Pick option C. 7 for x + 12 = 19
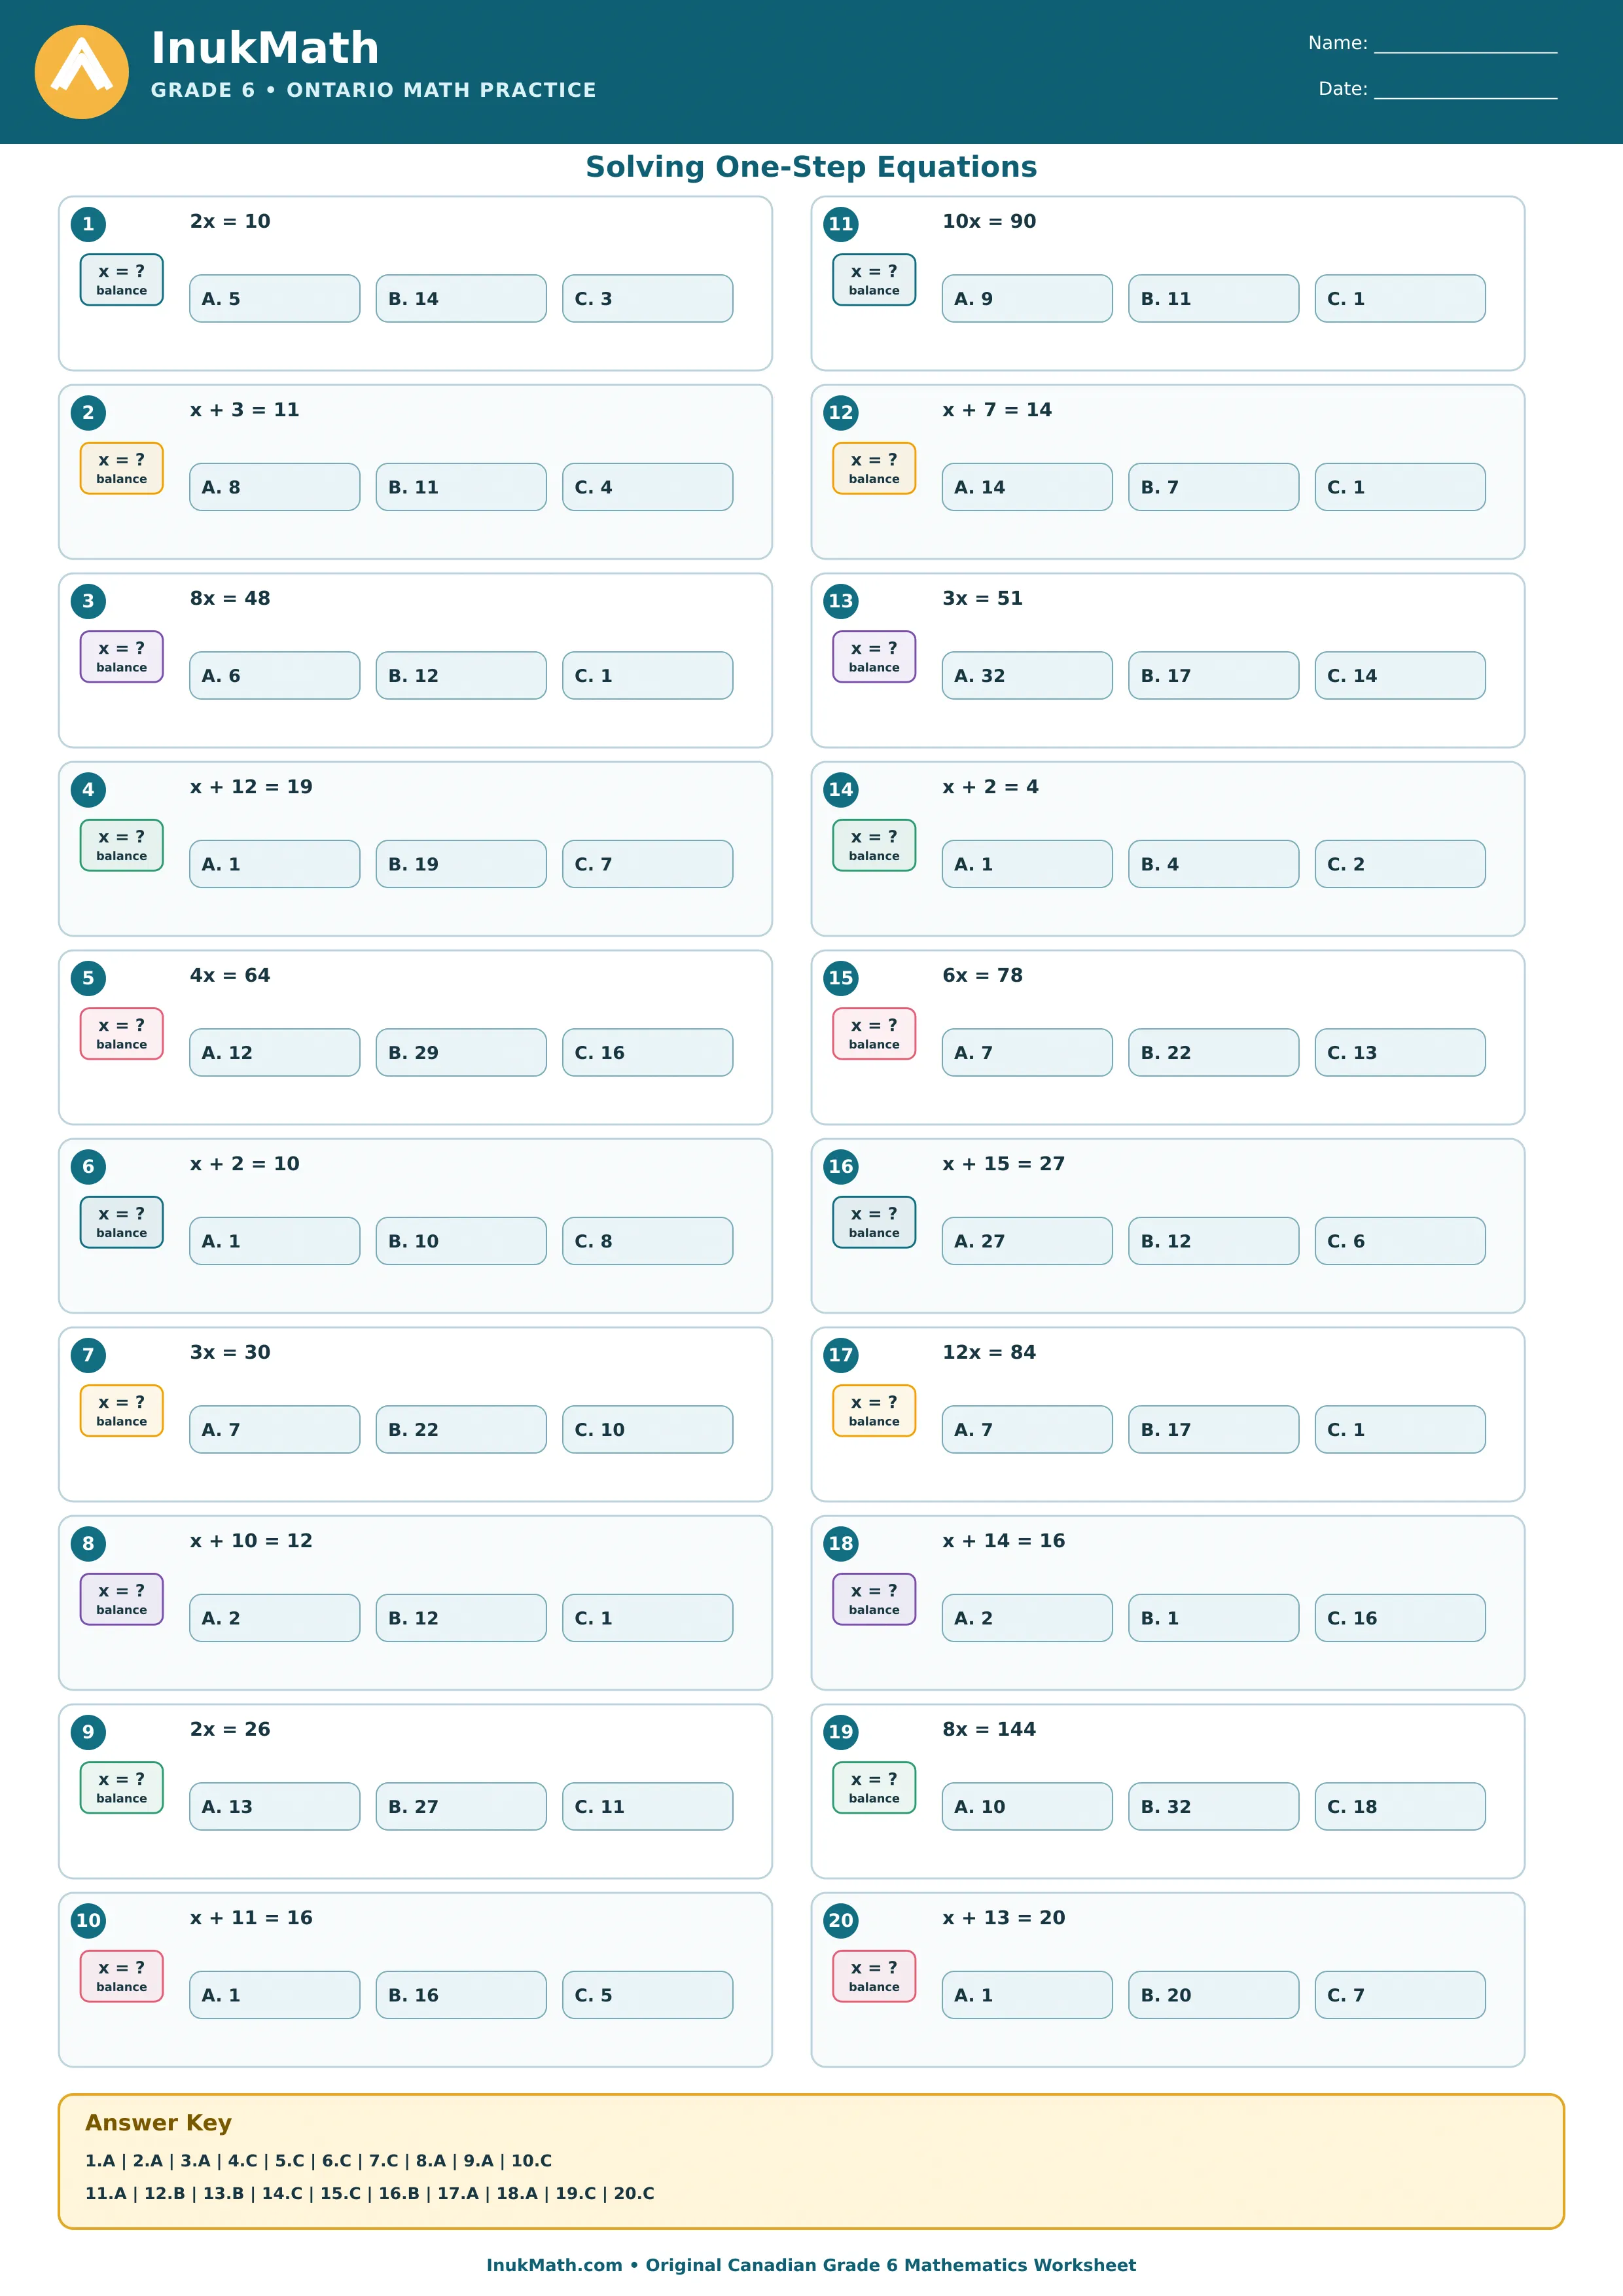 pos(648,864)
